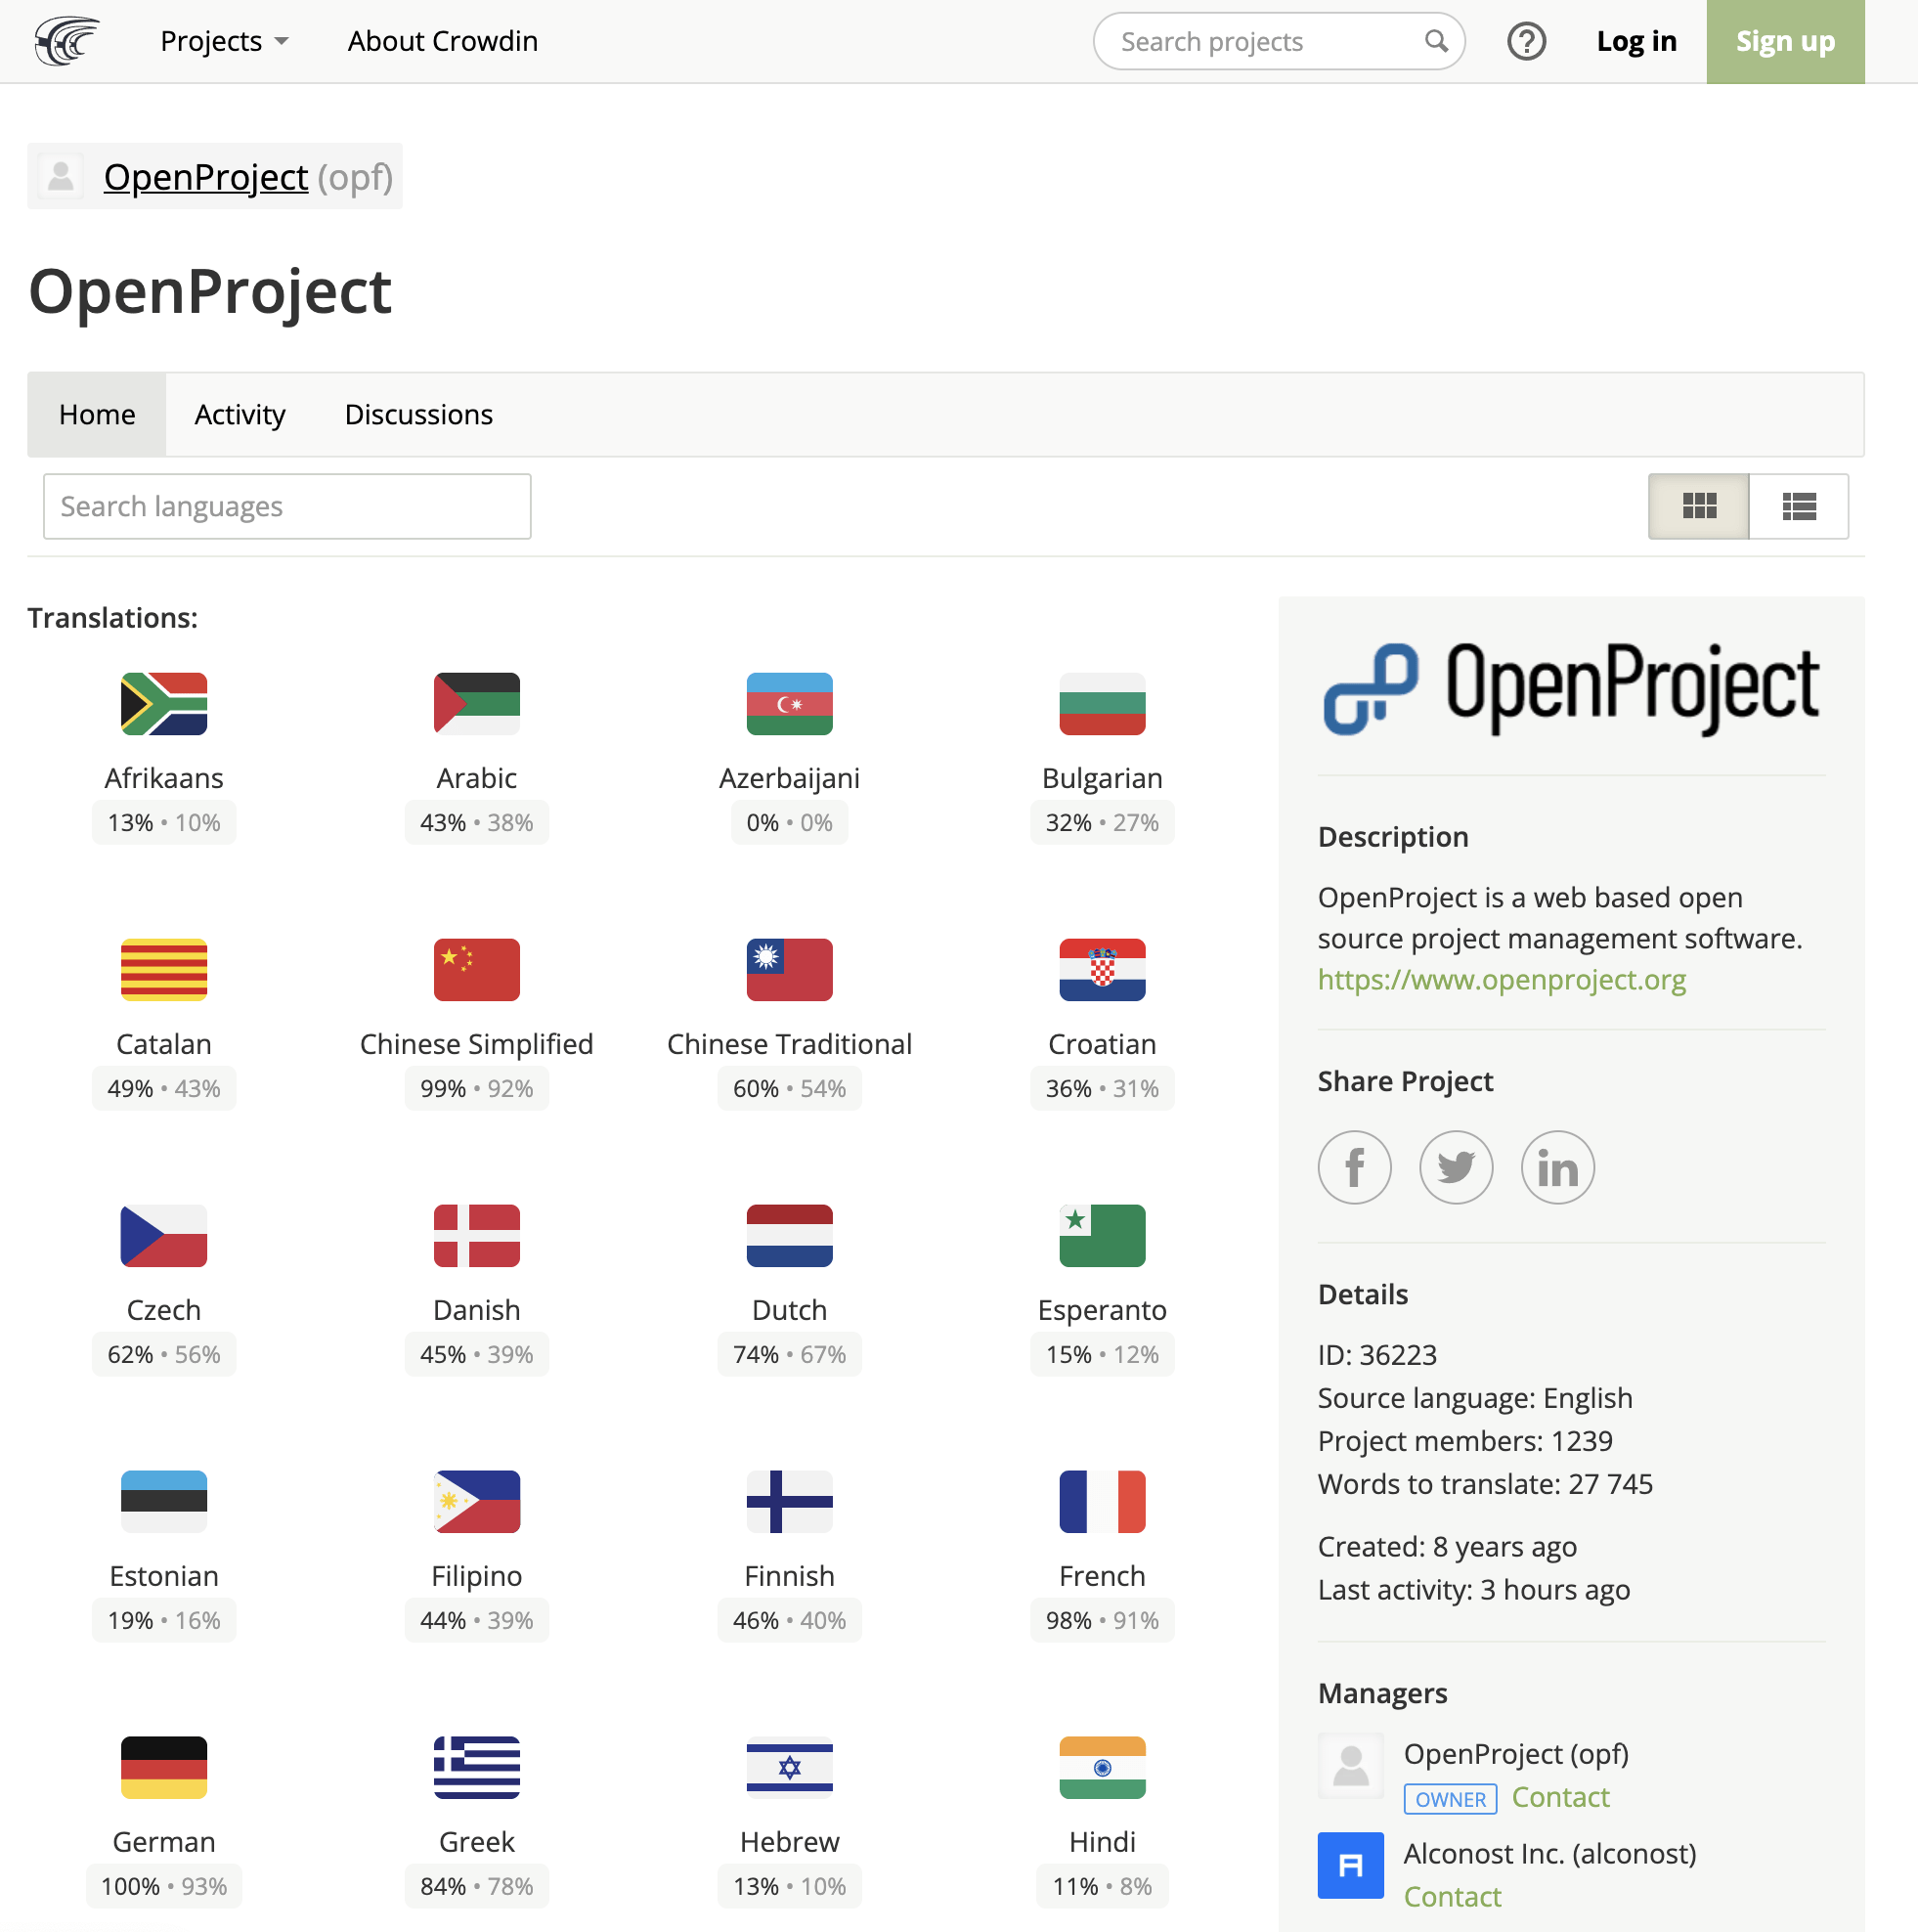Share the project on LinkedIn
This screenshot has height=1932, width=1918.
coord(1557,1166)
